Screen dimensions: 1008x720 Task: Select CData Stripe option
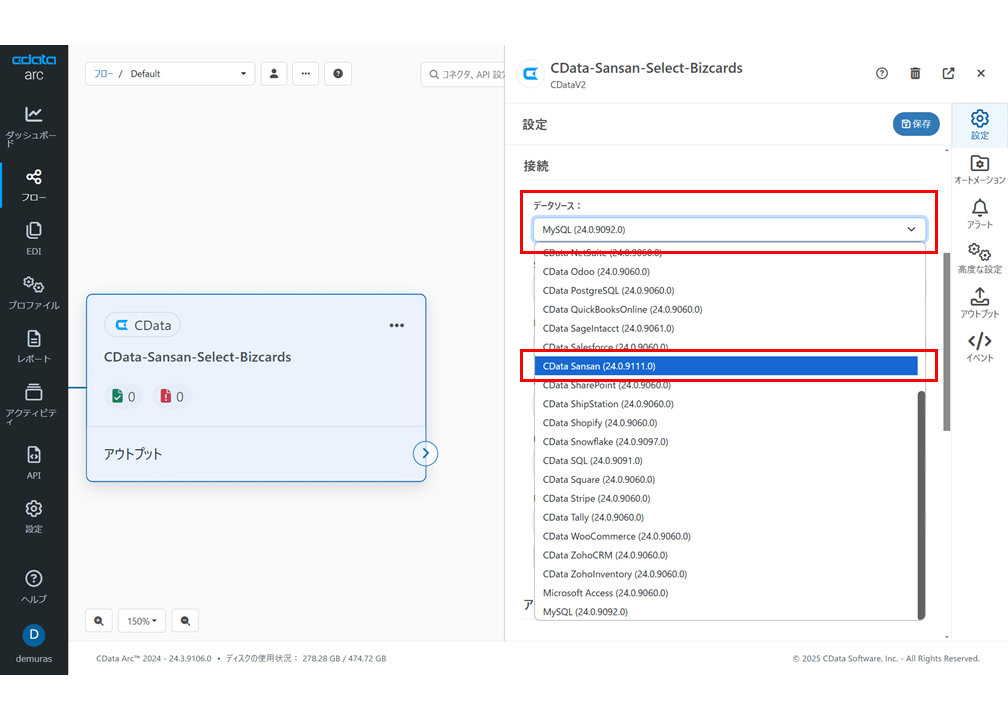pyautogui.click(x=726, y=498)
